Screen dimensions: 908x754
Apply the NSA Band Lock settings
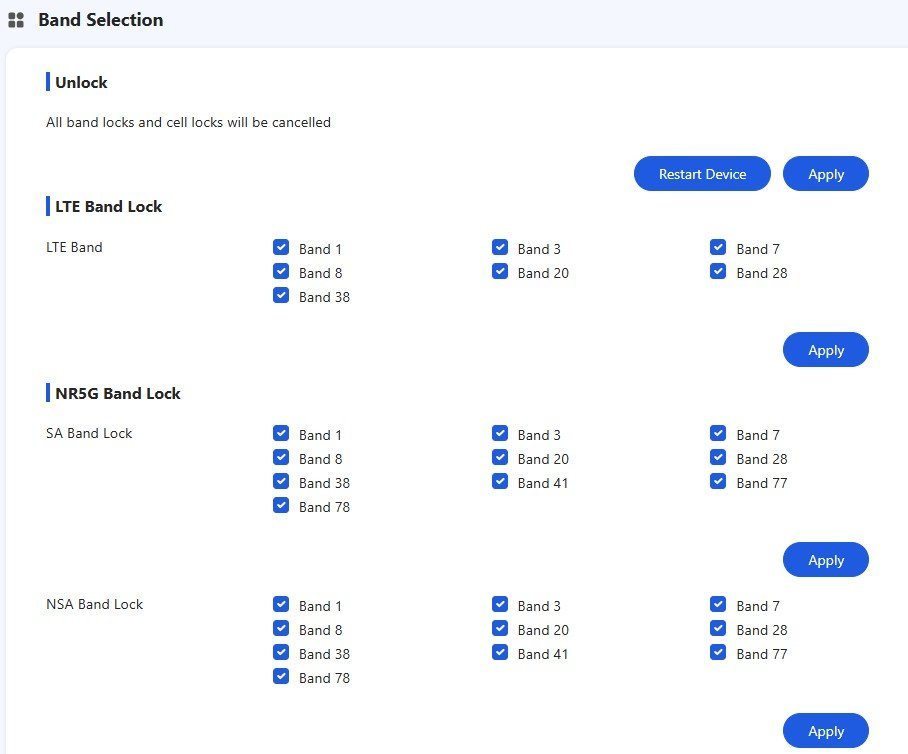825,731
